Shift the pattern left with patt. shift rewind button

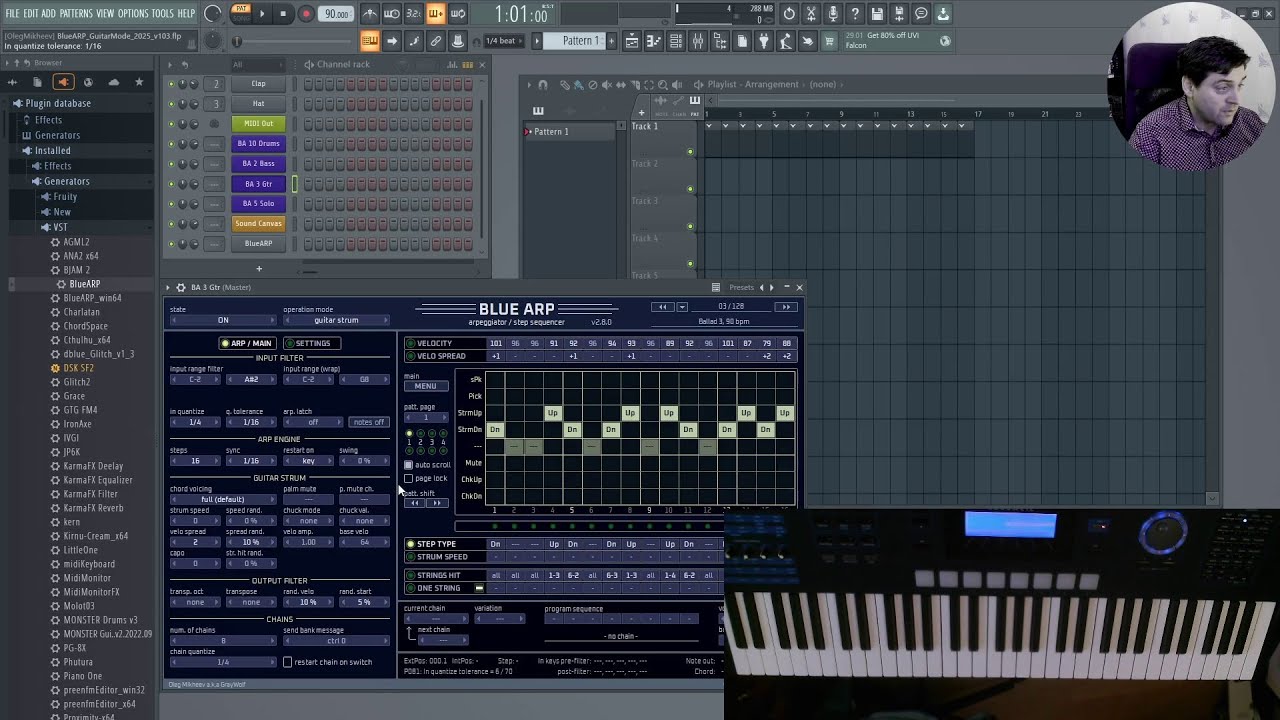point(414,503)
